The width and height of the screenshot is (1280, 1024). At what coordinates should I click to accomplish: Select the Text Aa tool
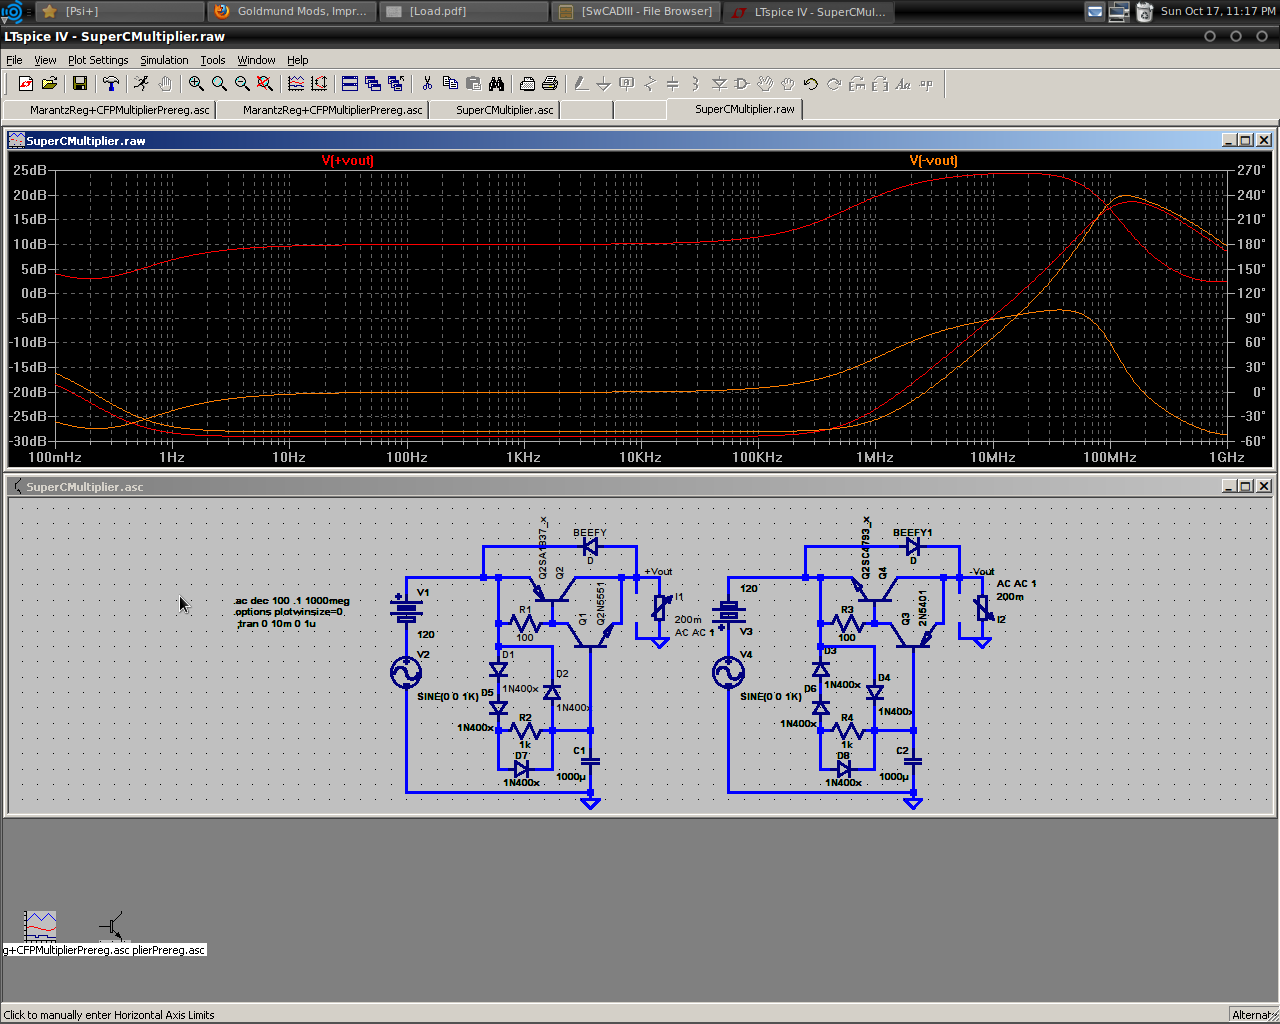pyautogui.click(x=903, y=84)
